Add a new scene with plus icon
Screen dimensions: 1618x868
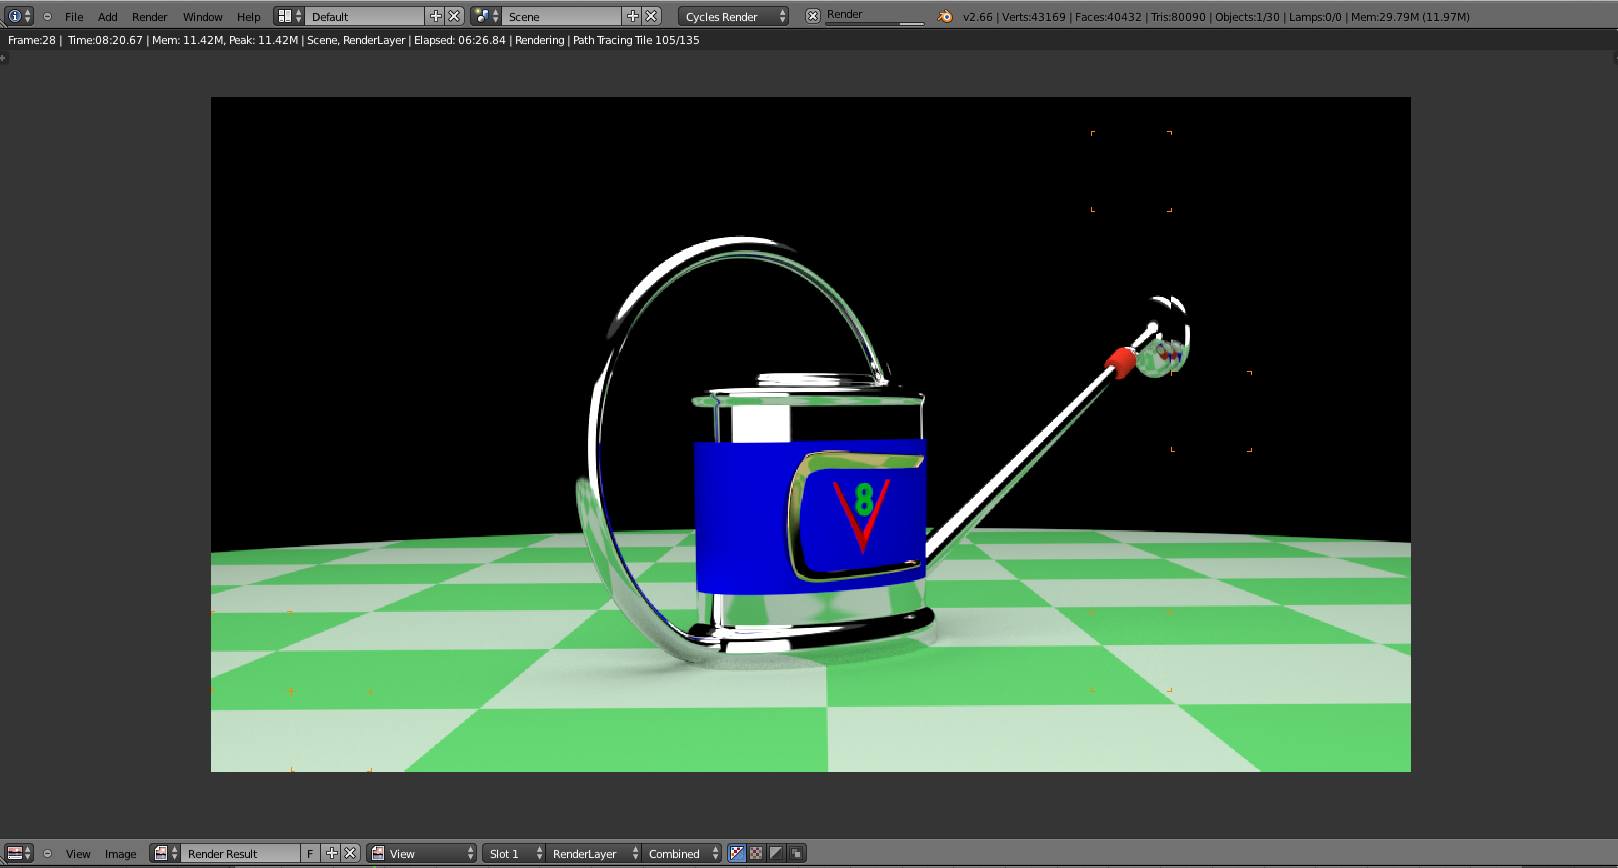click(632, 16)
